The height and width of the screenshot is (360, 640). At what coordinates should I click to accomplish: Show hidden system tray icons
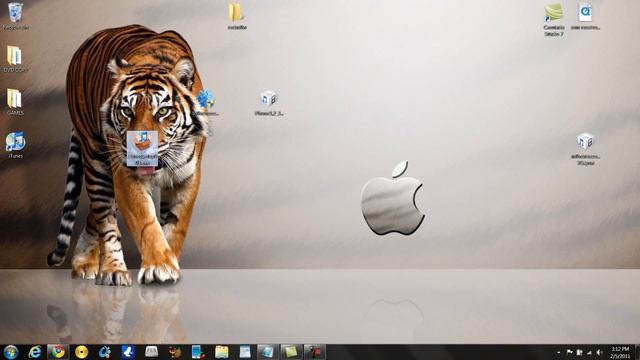pyautogui.click(x=558, y=352)
